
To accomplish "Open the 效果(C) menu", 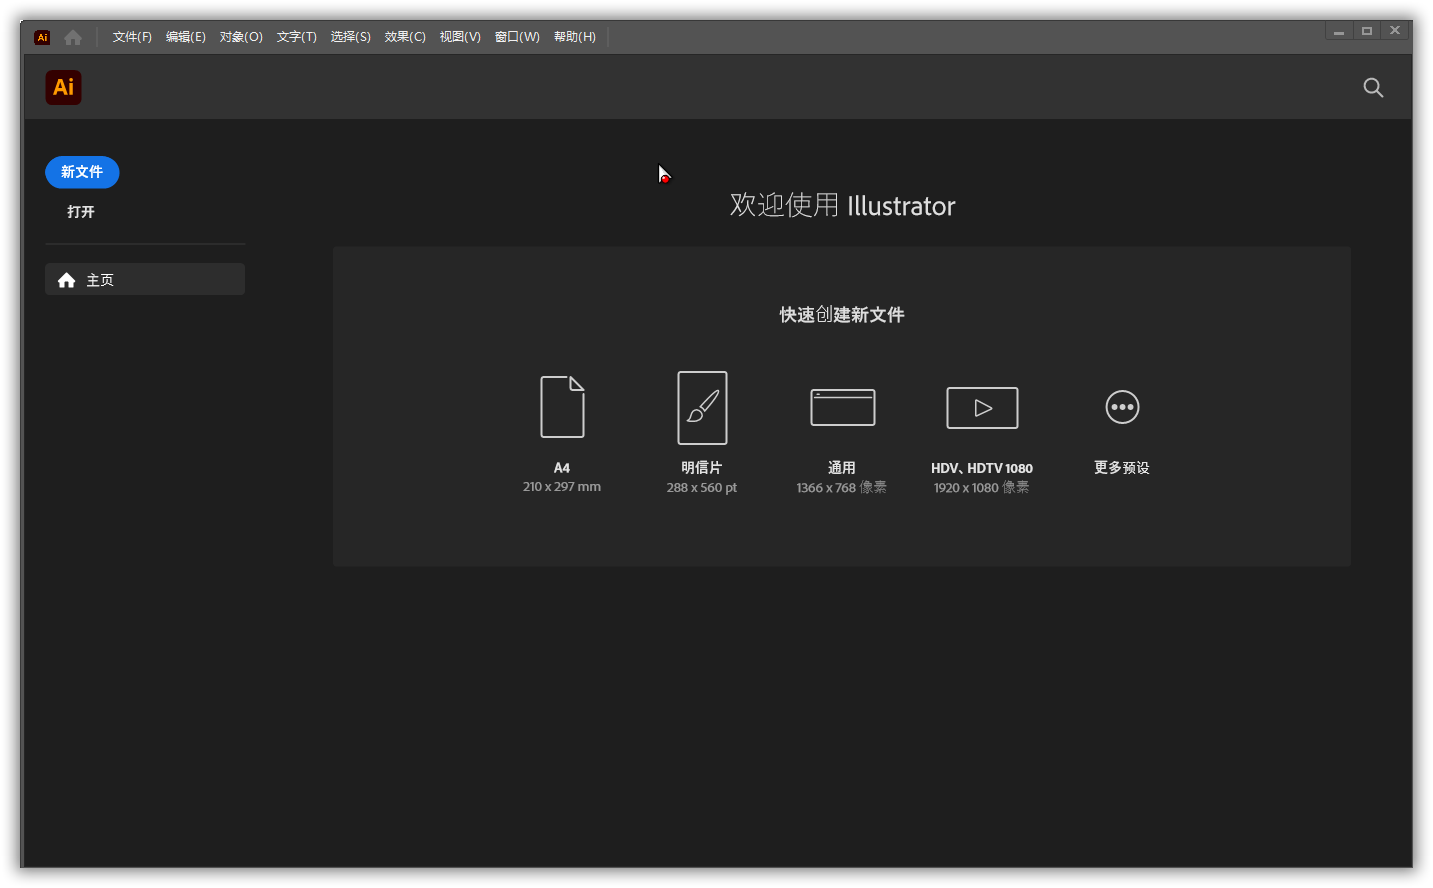I will pyautogui.click(x=405, y=37).
